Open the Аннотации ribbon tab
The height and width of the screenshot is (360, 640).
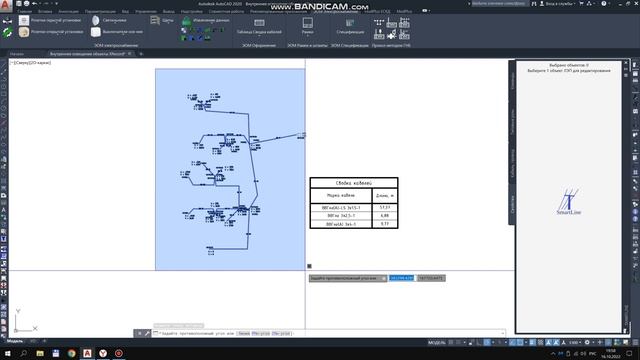pos(68,11)
